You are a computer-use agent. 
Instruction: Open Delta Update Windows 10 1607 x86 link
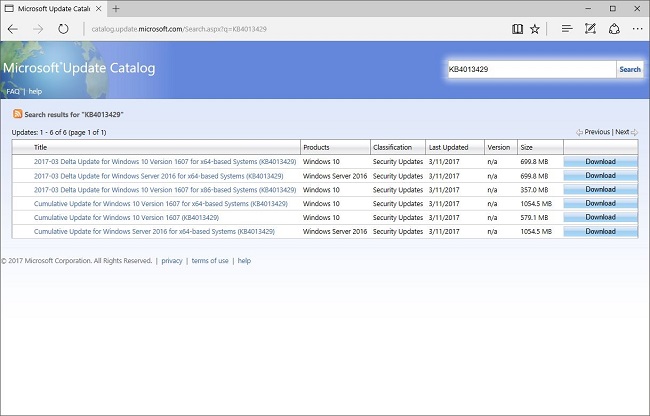165,190
